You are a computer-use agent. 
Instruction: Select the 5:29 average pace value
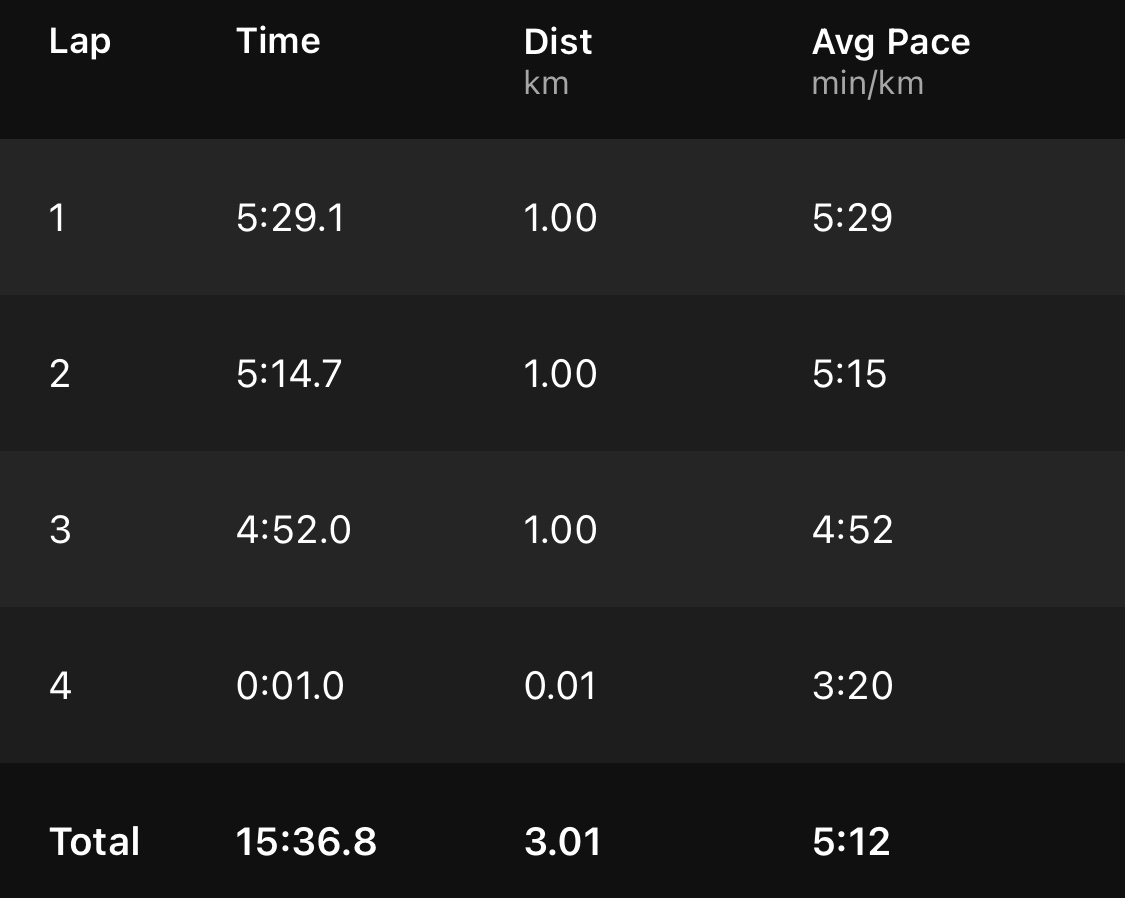coord(852,218)
